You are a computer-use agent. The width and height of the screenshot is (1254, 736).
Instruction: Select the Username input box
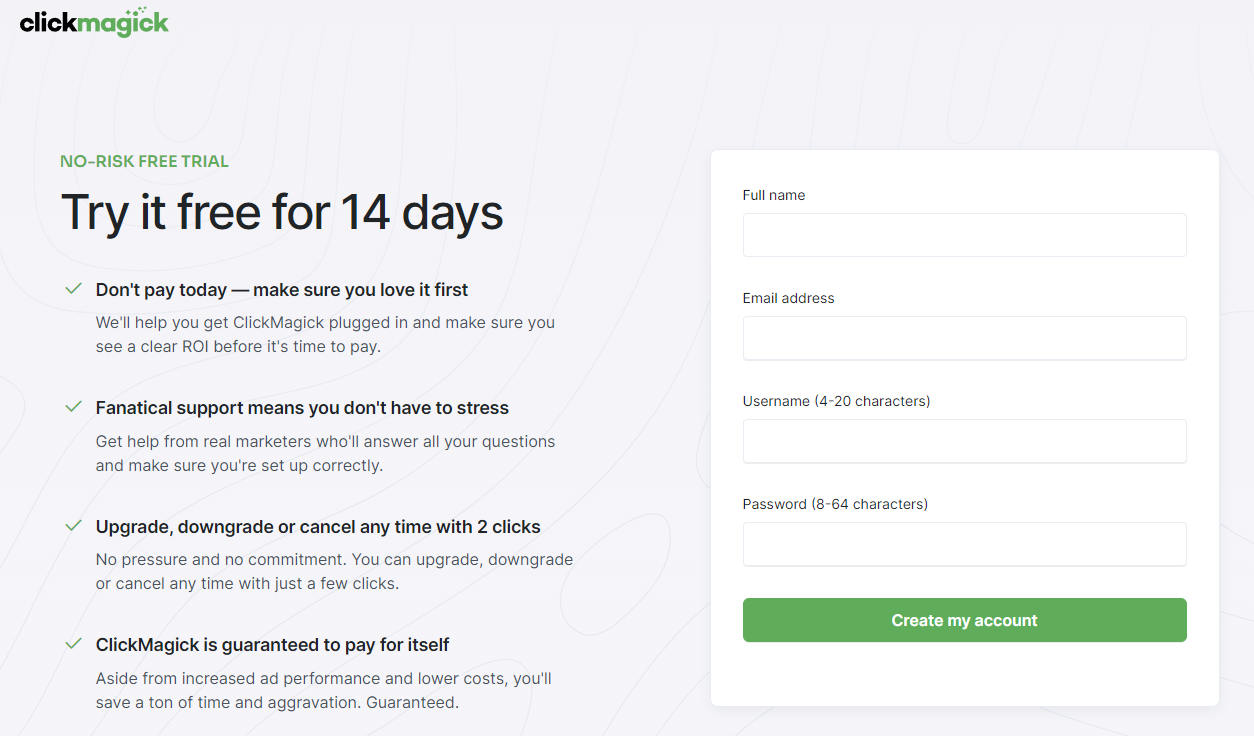tap(964, 441)
